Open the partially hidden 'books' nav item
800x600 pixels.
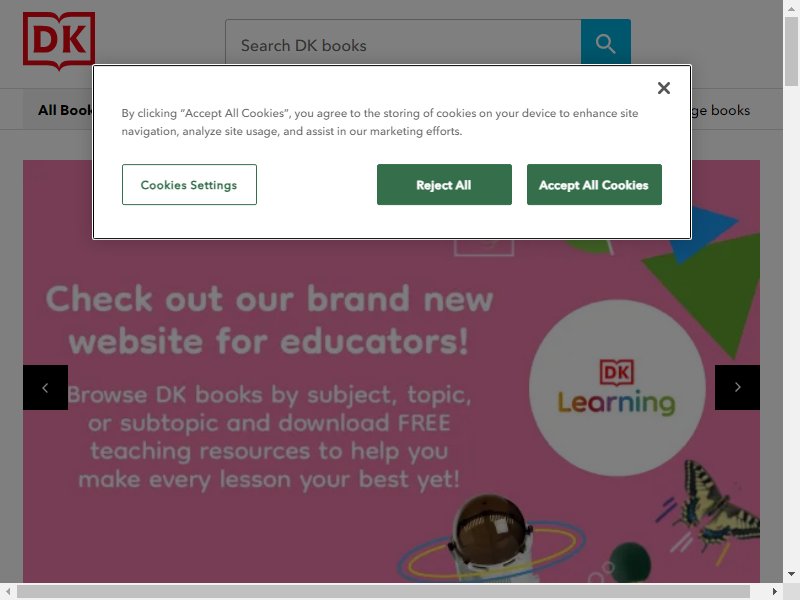click(721, 110)
